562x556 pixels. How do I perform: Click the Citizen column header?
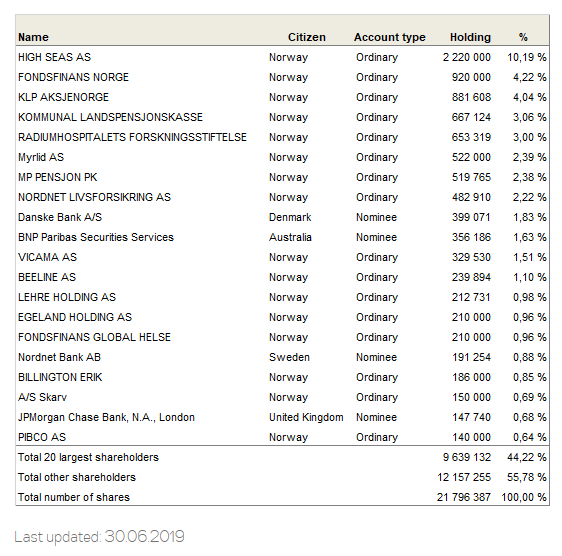point(307,37)
